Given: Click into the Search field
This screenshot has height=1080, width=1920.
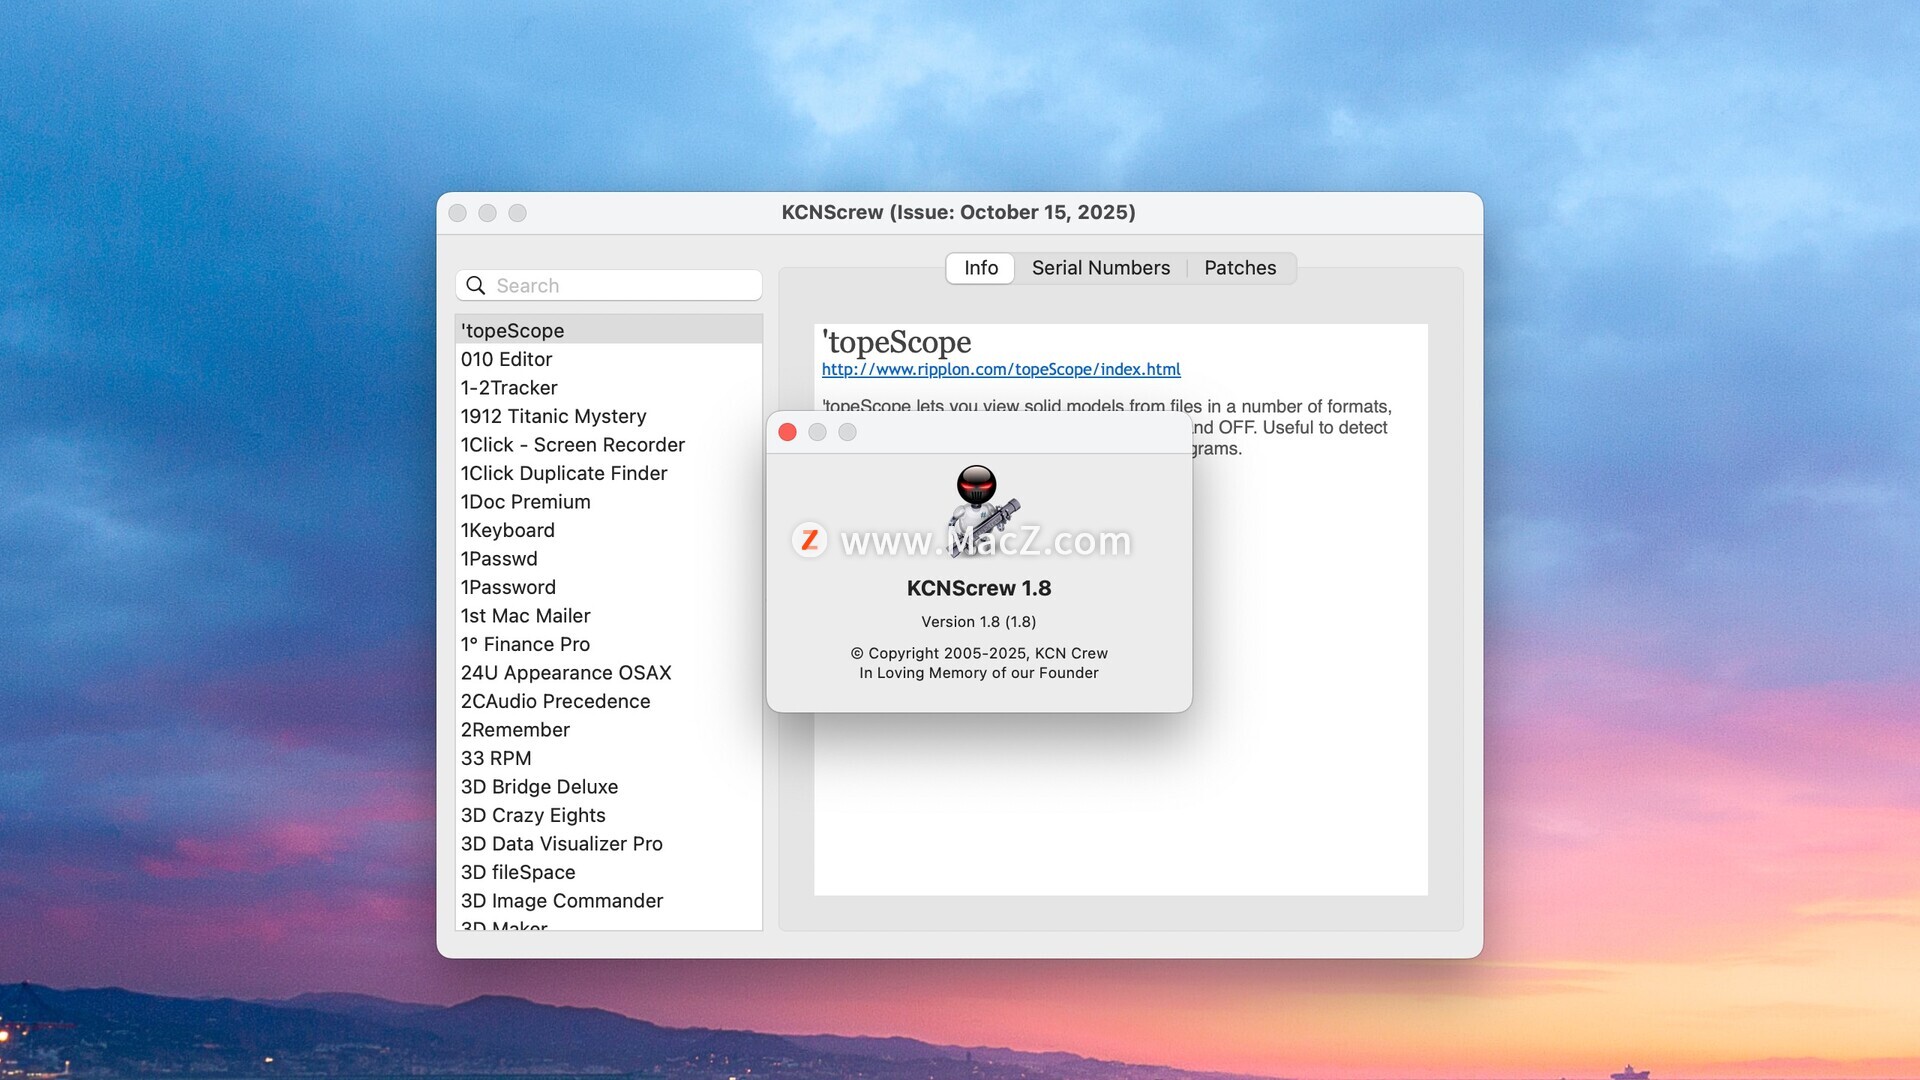Looking at the screenshot, I should click(x=620, y=286).
